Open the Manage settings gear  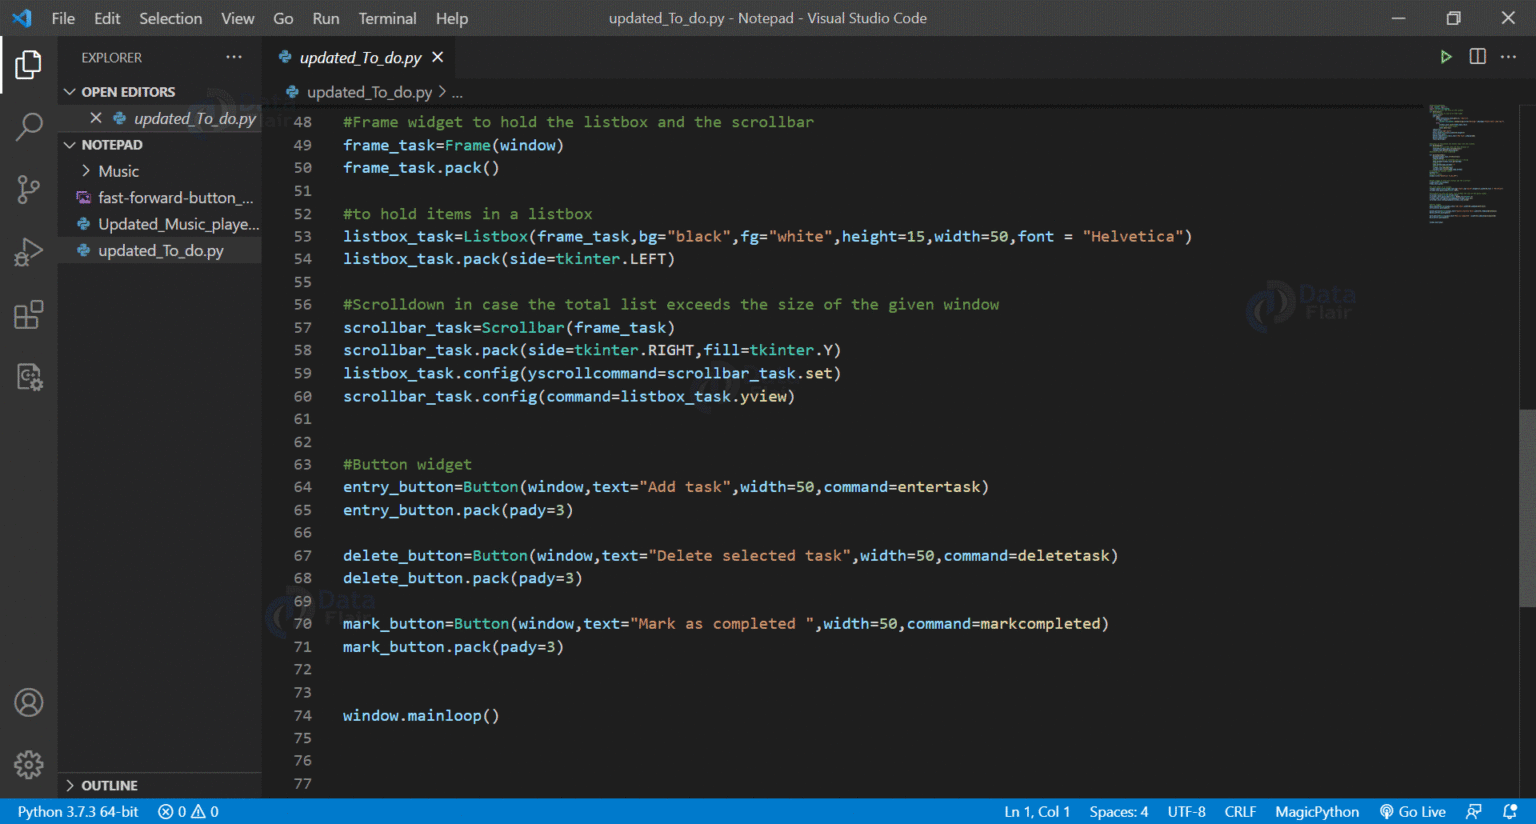pyautogui.click(x=29, y=764)
